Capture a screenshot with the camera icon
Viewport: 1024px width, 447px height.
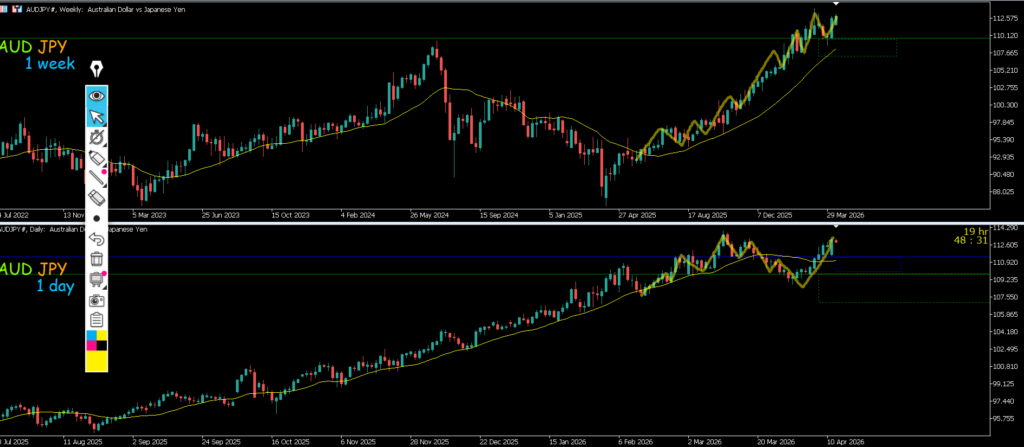pos(97,299)
